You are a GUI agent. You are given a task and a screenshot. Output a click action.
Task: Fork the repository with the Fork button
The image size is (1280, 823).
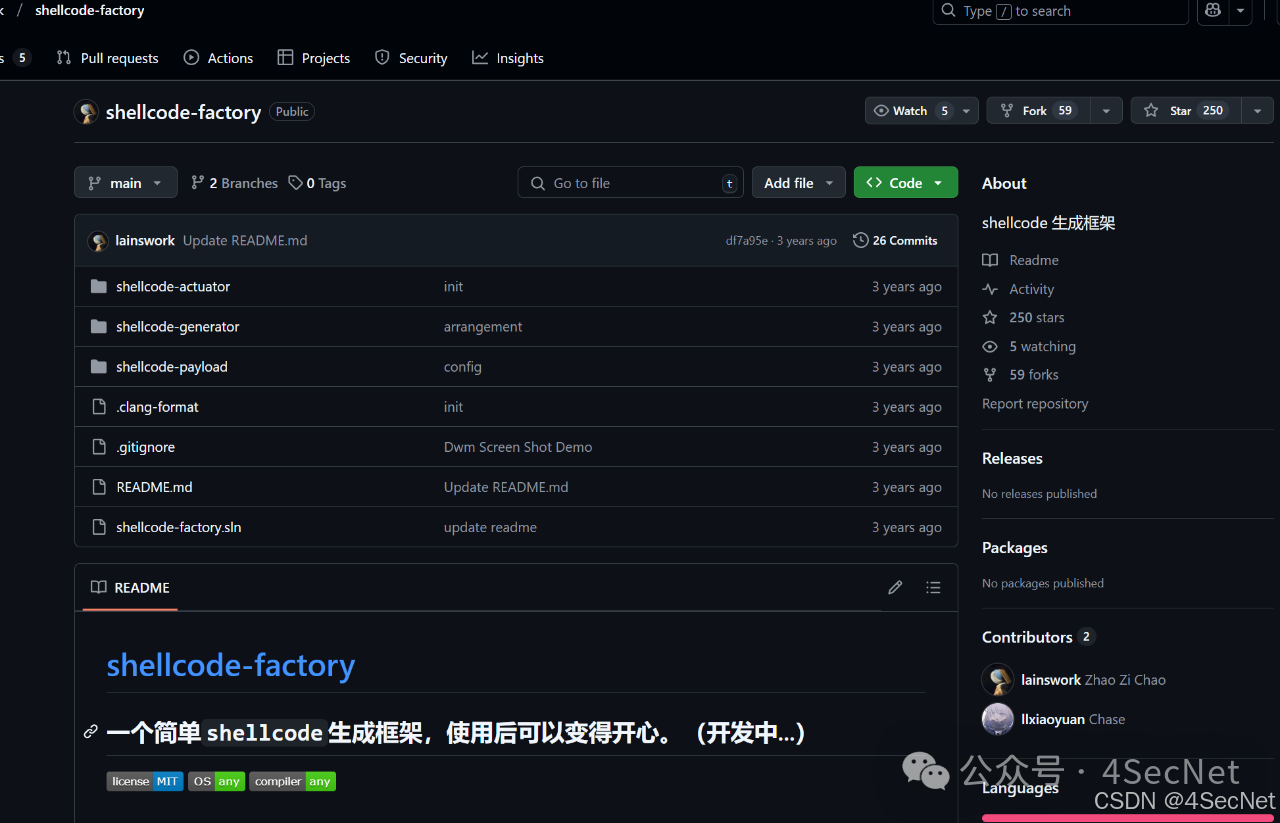[1038, 111]
